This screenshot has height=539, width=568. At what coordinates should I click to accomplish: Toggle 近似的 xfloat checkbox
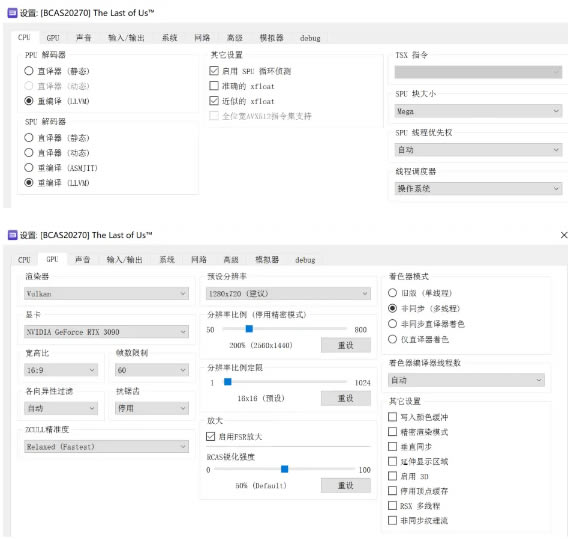click(214, 101)
